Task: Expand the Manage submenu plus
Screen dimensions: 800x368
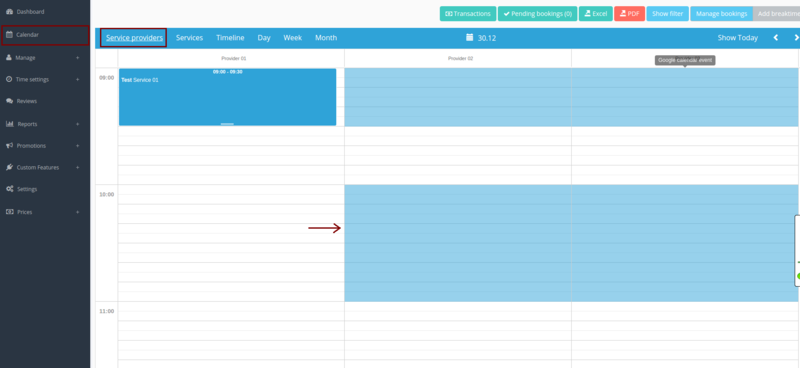Action: click(x=78, y=58)
